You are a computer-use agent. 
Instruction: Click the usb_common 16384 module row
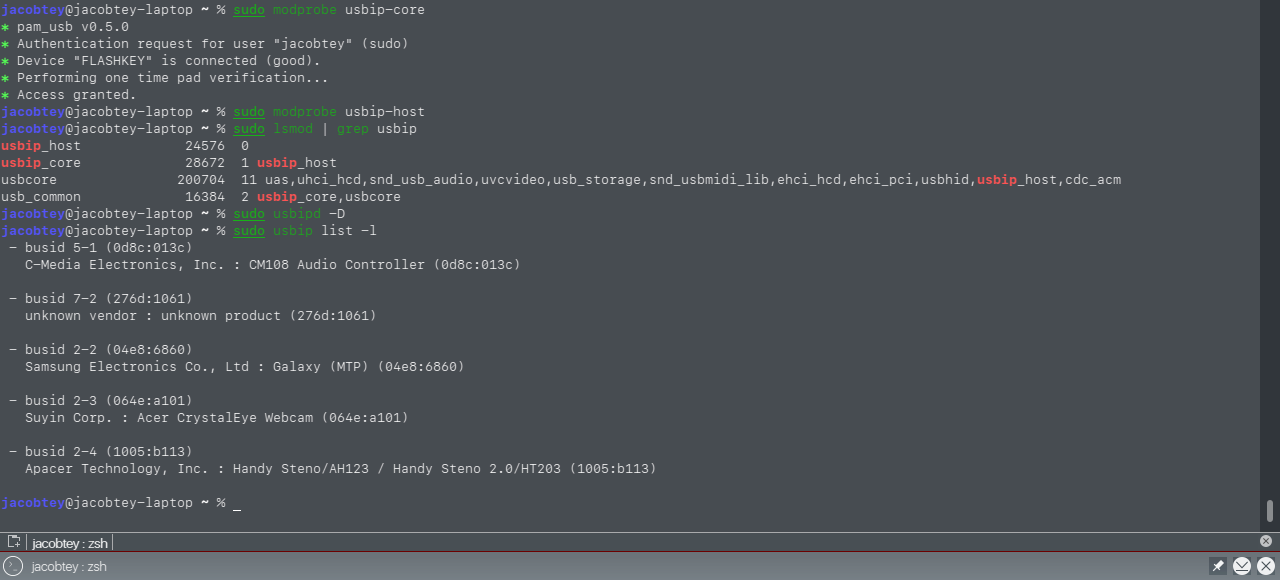(x=201, y=197)
